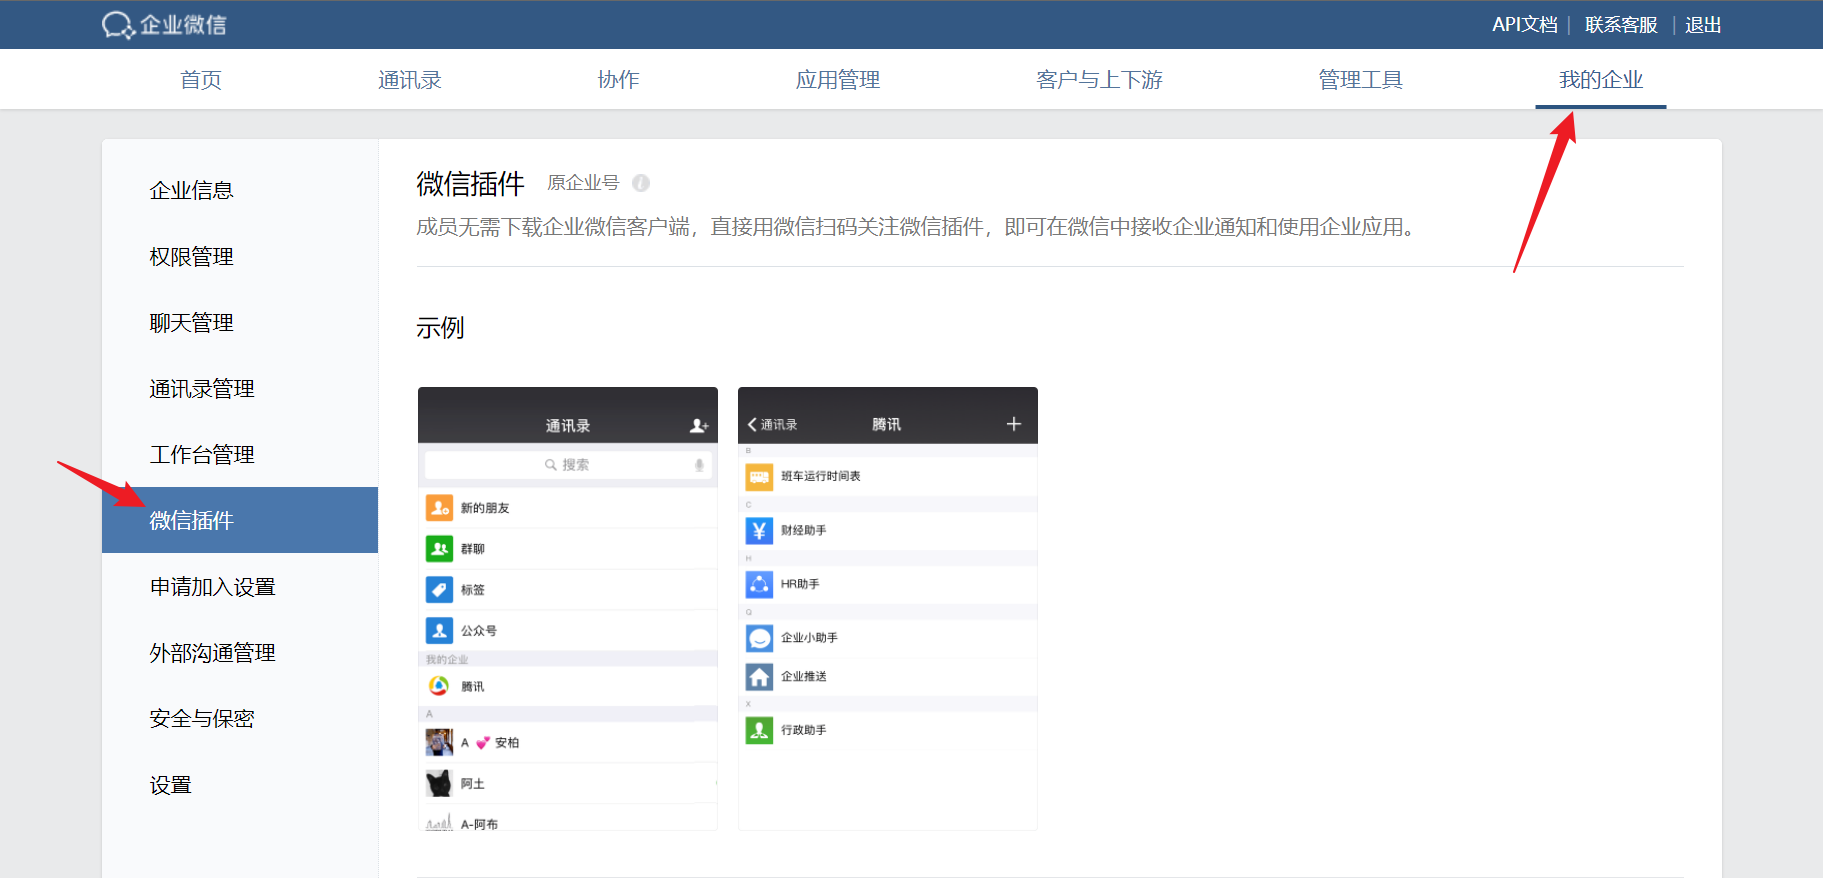Click the 企业小助手 chat icon
Image resolution: width=1823 pixels, height=878 pixels.
point(759,638)
